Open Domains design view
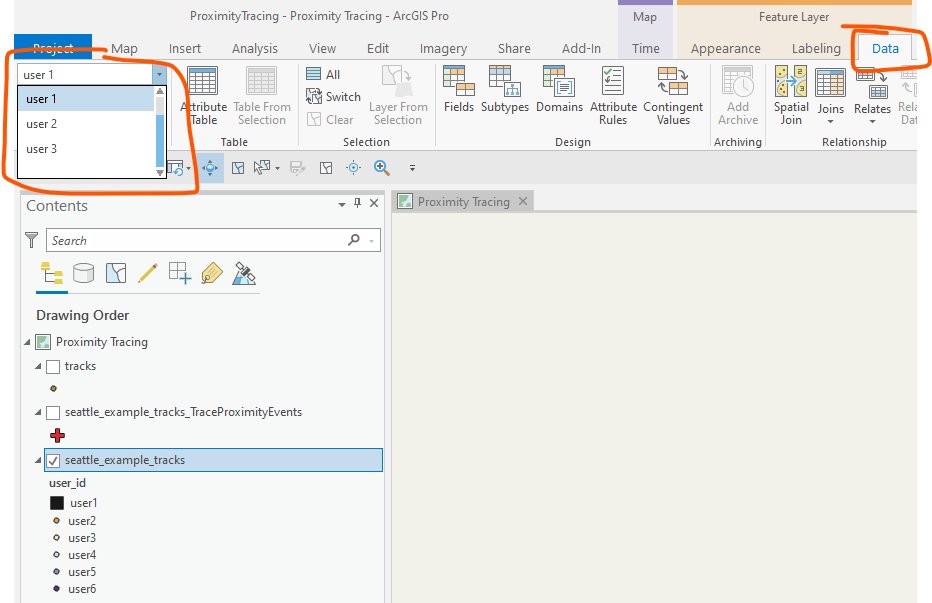The height and width of the screenshot is (603, 932). (559, 90)
